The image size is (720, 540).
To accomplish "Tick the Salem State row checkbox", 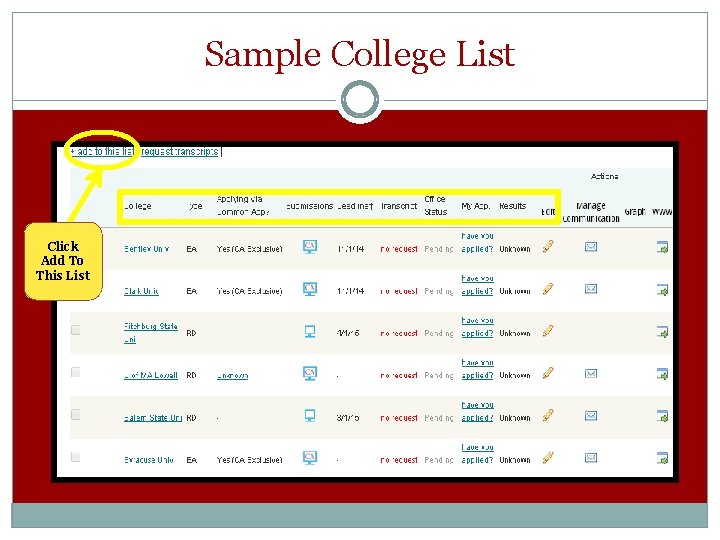I will [76, 415].
